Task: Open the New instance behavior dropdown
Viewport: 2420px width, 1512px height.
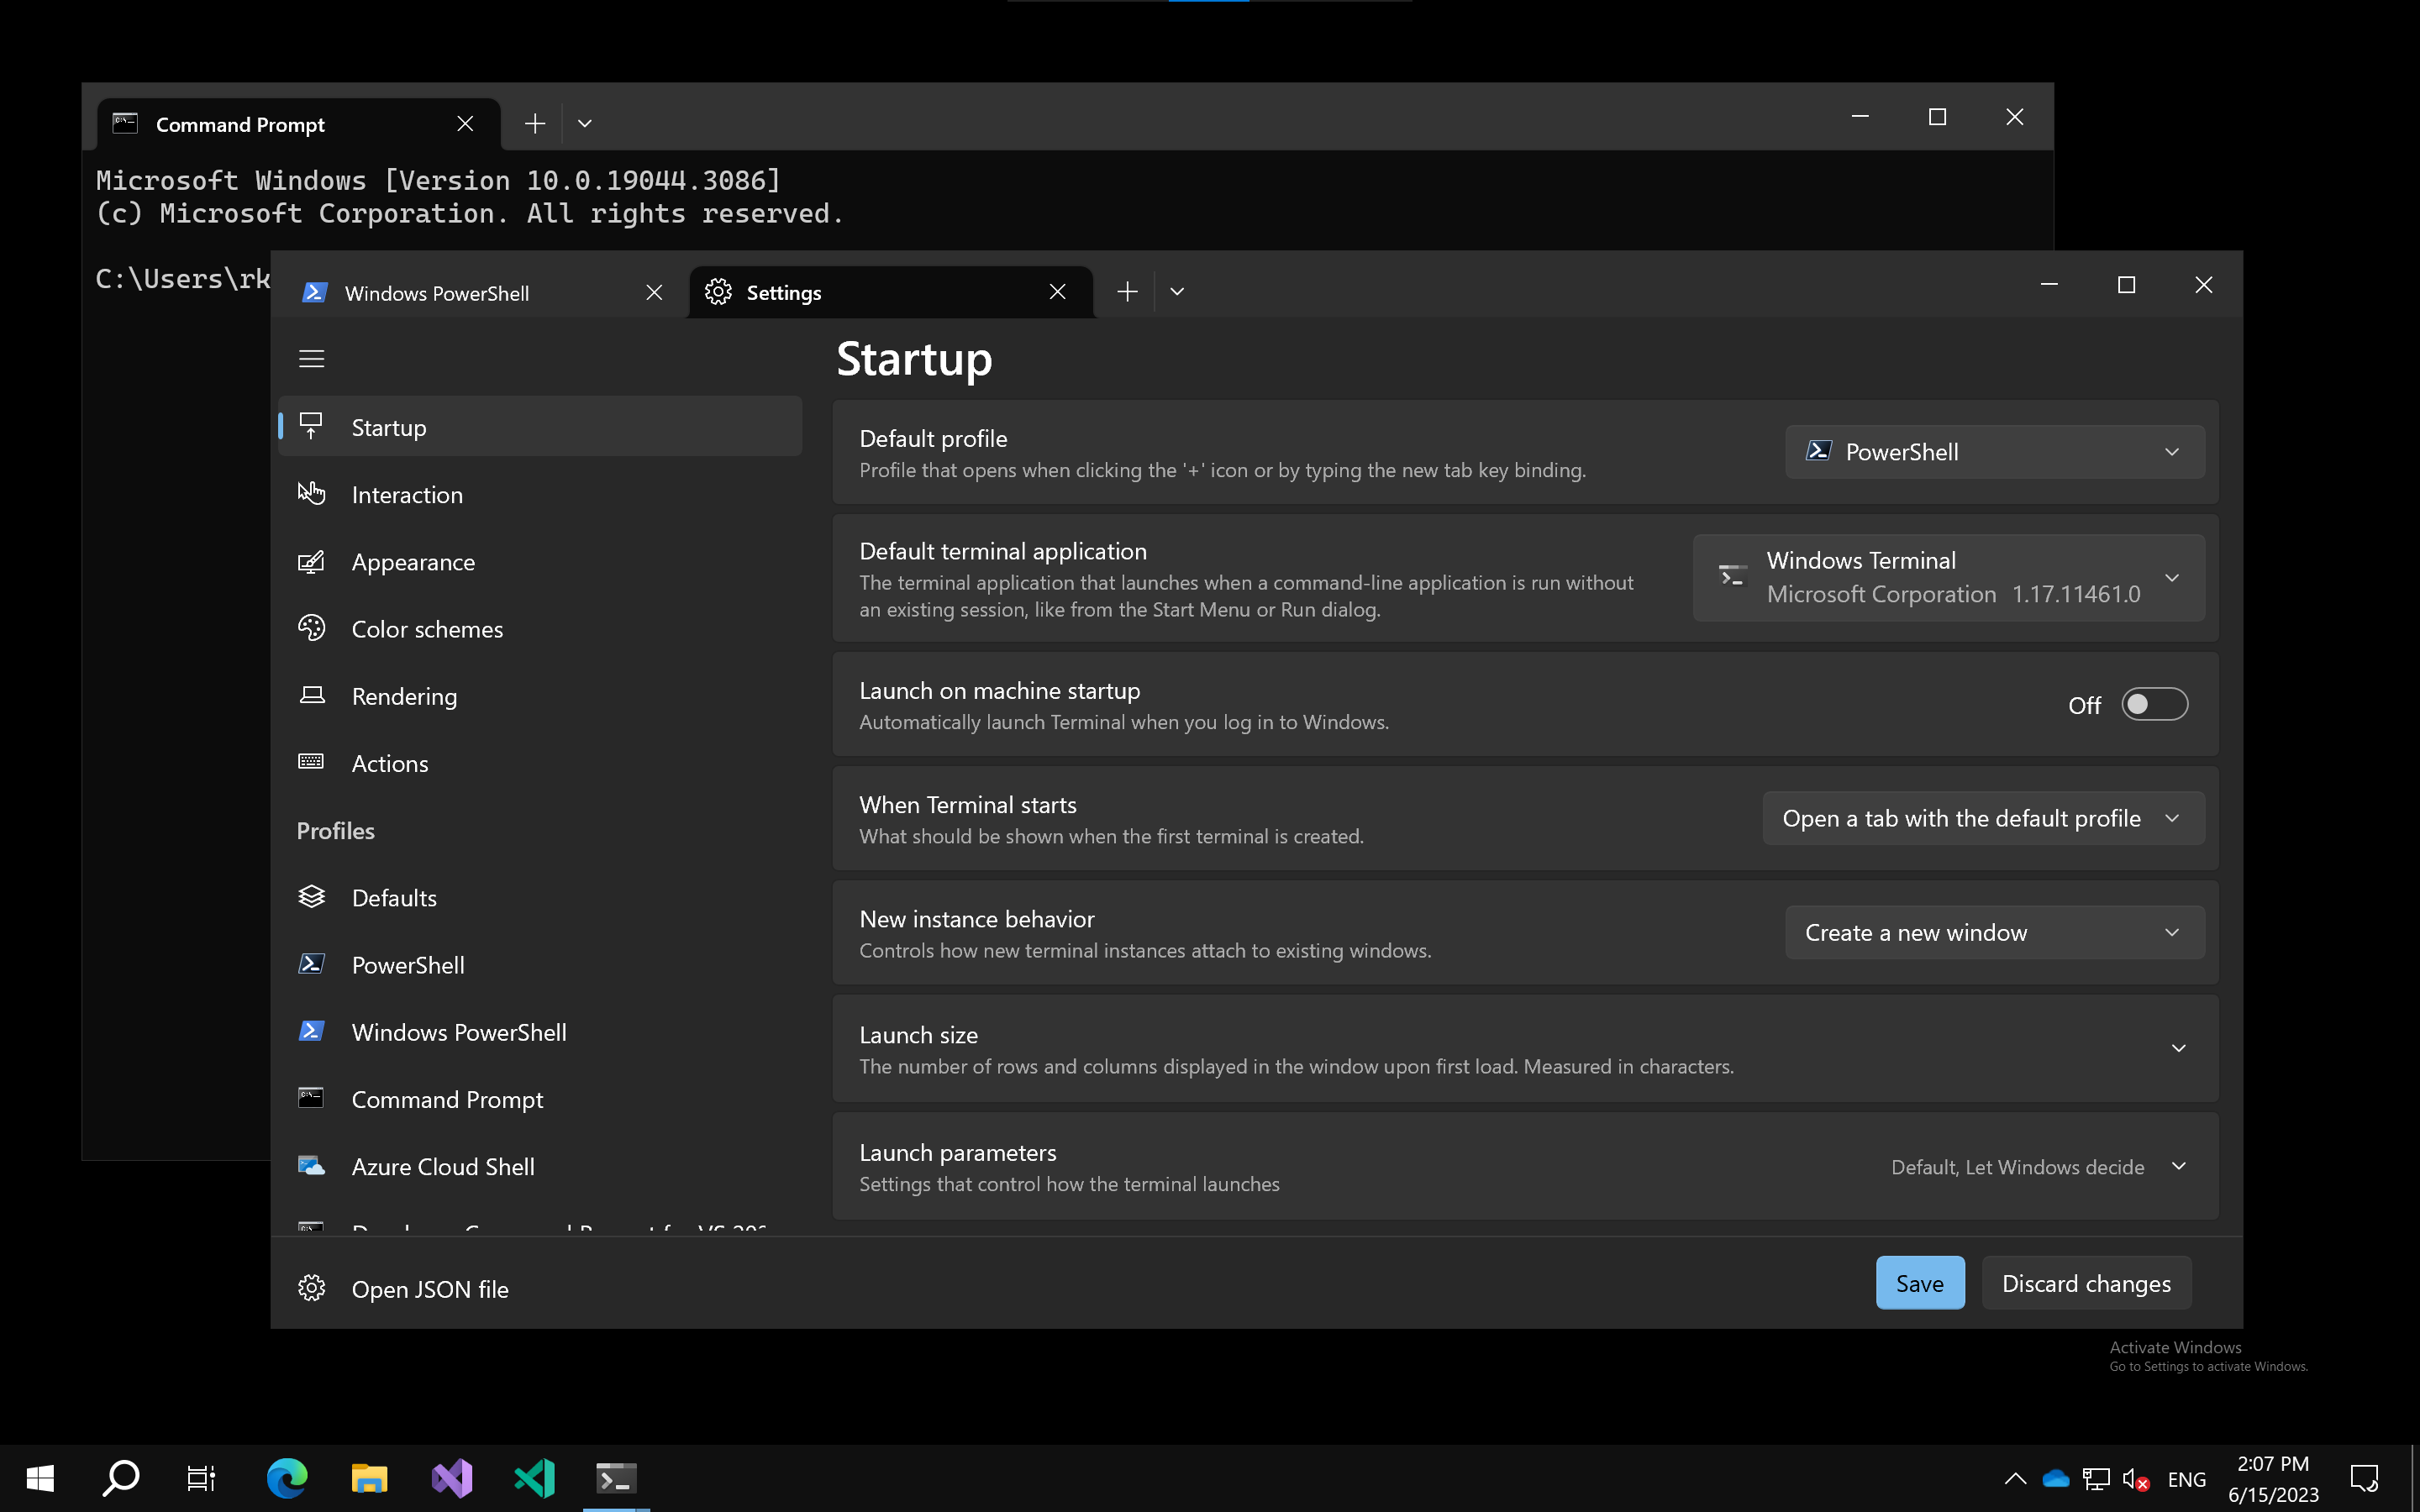Action: coord(1994,932)
